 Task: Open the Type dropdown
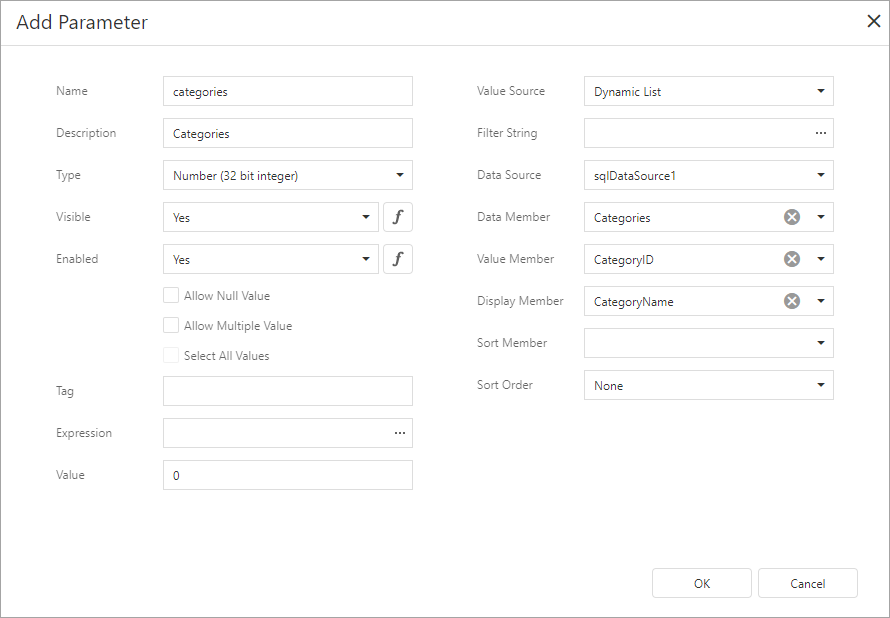pos(400,175)
